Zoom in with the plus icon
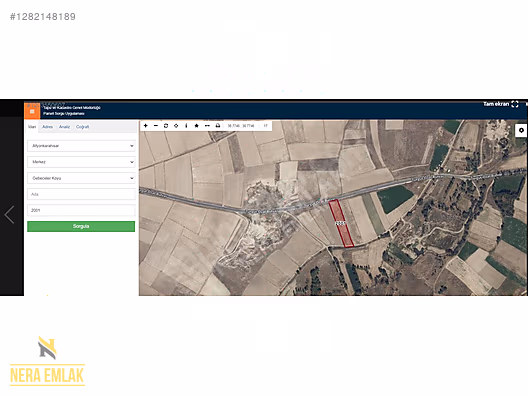The width and height of the screenshot is (528, 396). pos(145,126)
